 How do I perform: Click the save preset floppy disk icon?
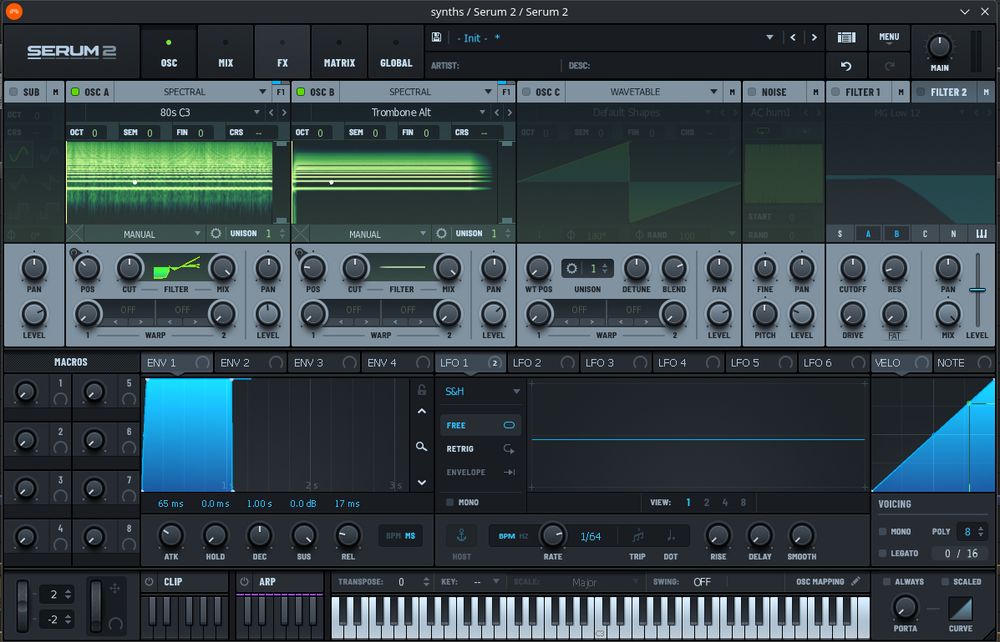coord(437,38)
